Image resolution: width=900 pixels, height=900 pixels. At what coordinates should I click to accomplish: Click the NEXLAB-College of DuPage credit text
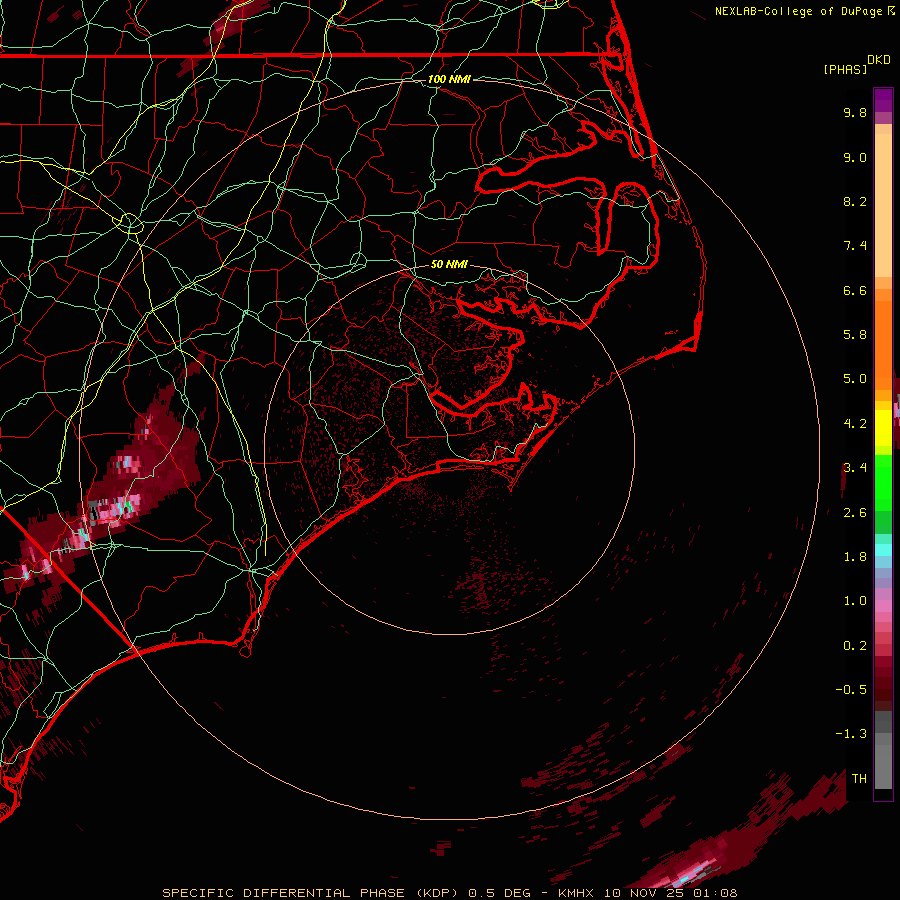pos(798,11)
